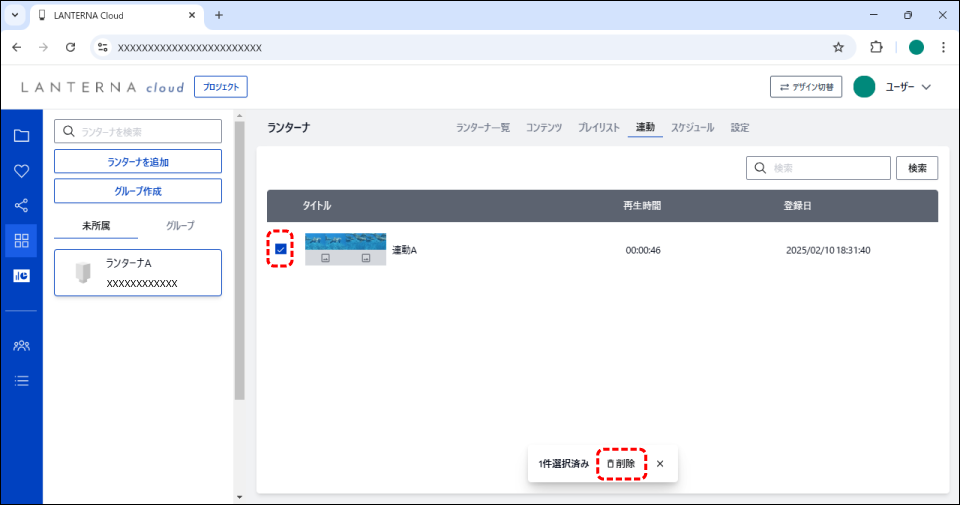Open Chrome three-dot menu
This screenshot has width=960, height=505.
pos(943,47)
